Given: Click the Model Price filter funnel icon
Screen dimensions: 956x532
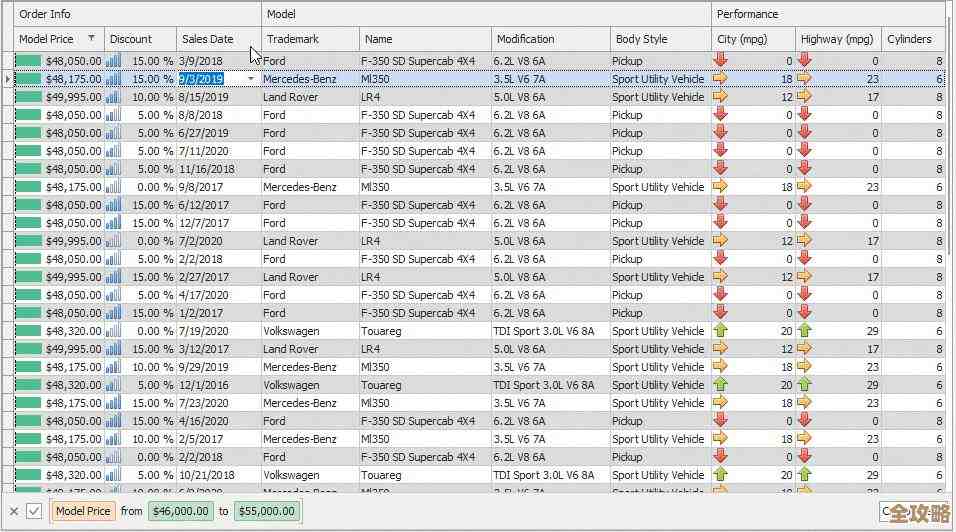Looking at the screenshot, I should coord(92,39).
